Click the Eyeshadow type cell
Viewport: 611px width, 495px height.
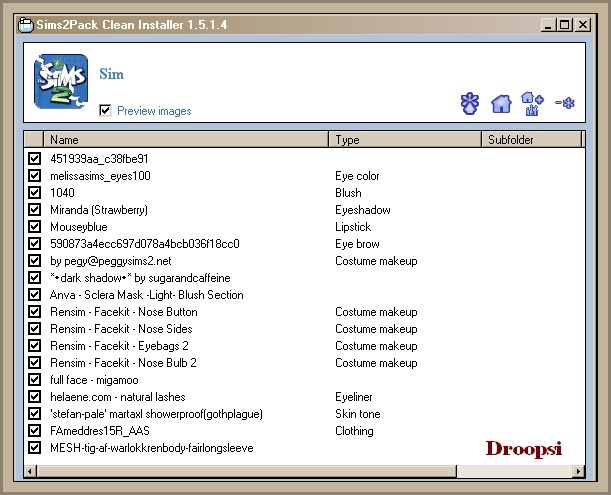coord(363,210)
